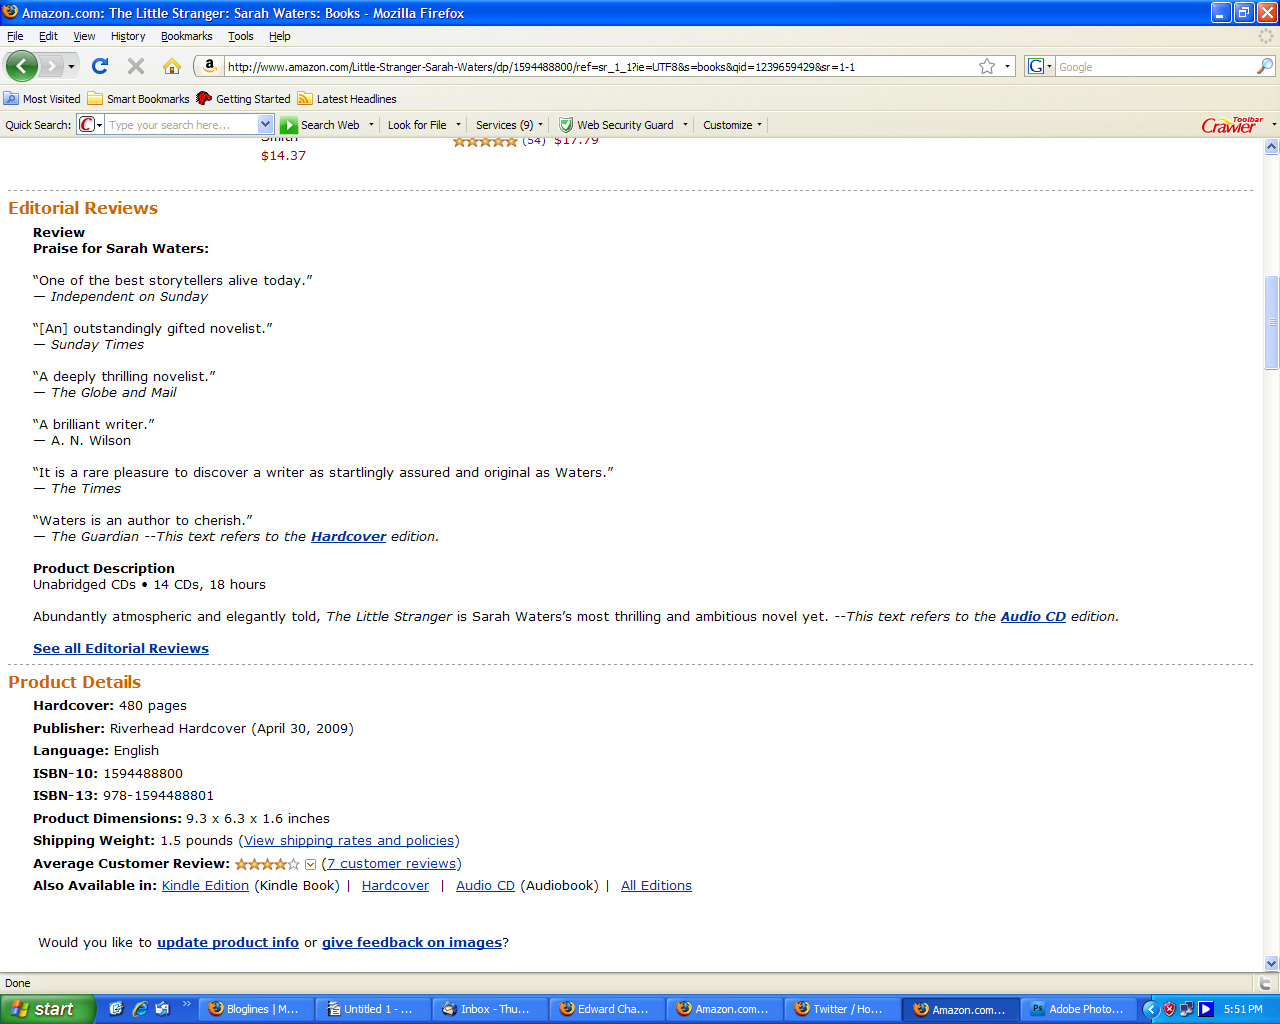Viewport: 1280px width, 1024px height.
Task: Open the Bookmarks menu
Action: [x=187, y=36]
